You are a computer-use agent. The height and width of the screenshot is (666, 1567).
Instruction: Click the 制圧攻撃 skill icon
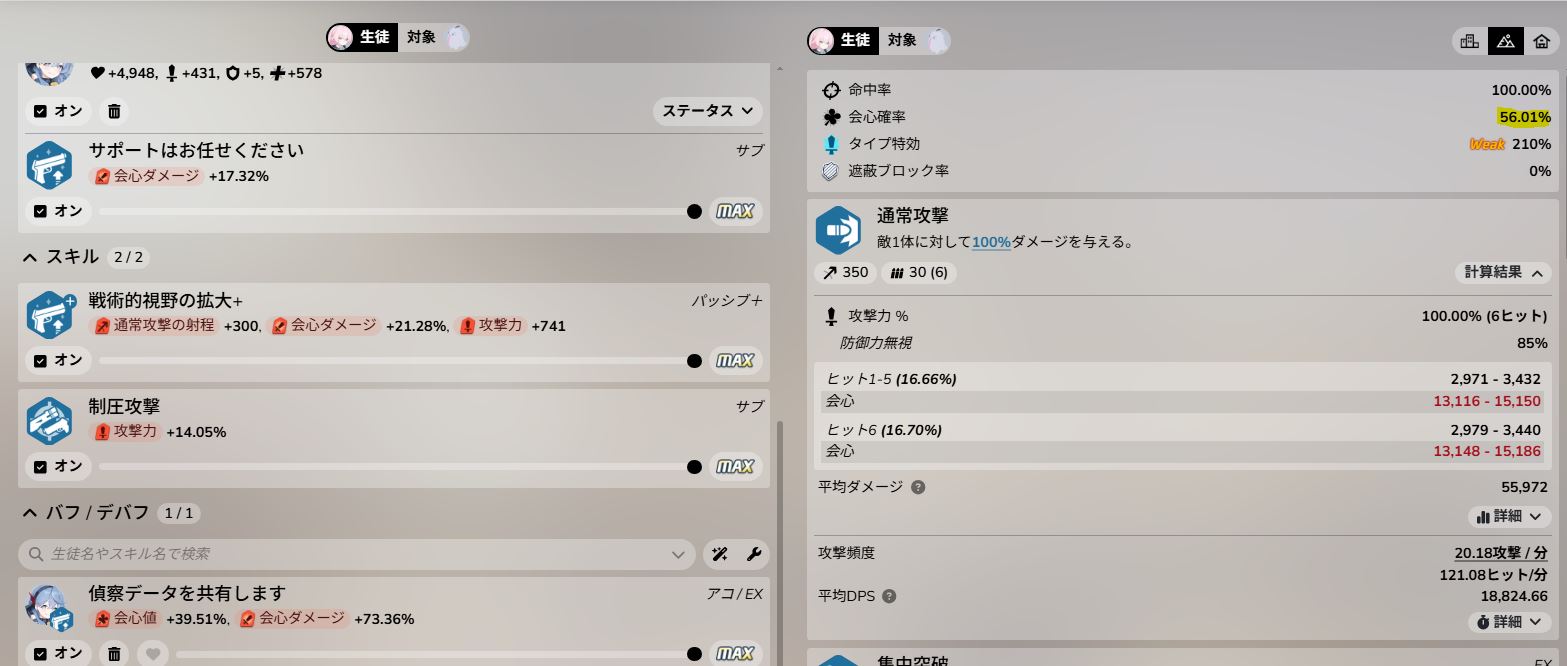49,420
